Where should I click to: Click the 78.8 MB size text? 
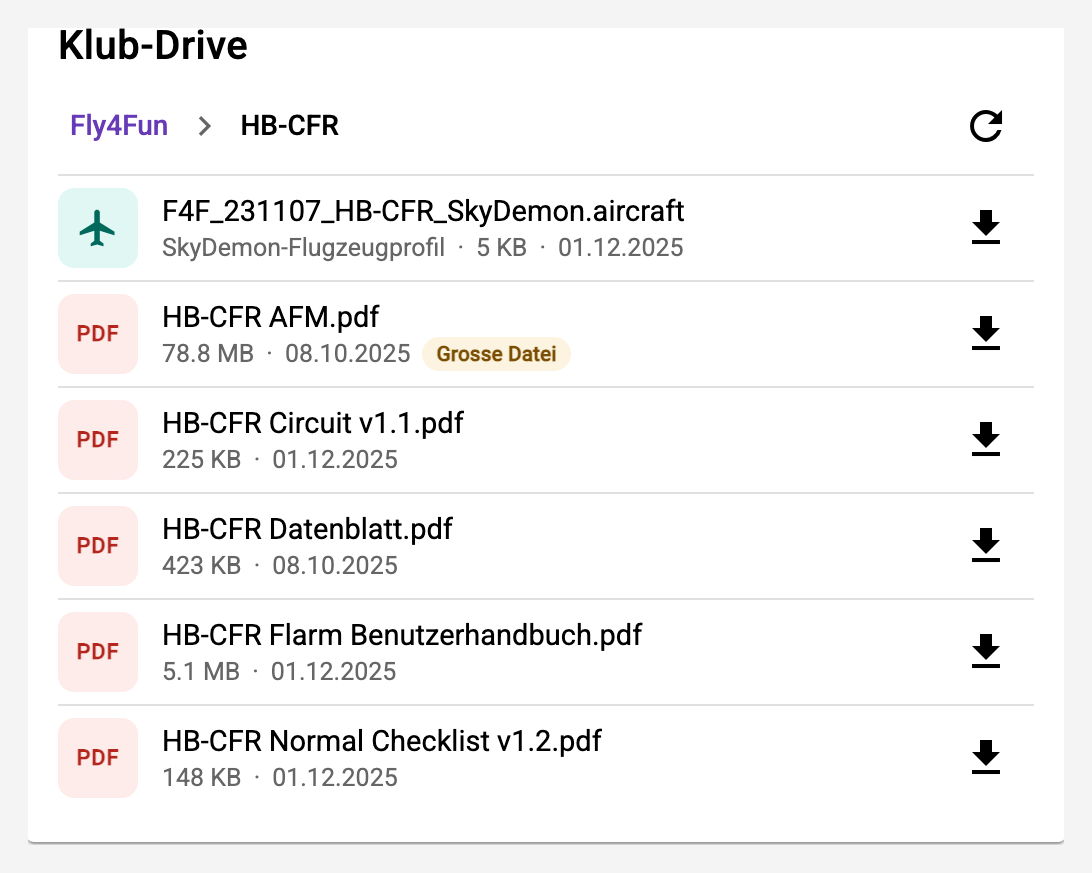pos(208,353)
